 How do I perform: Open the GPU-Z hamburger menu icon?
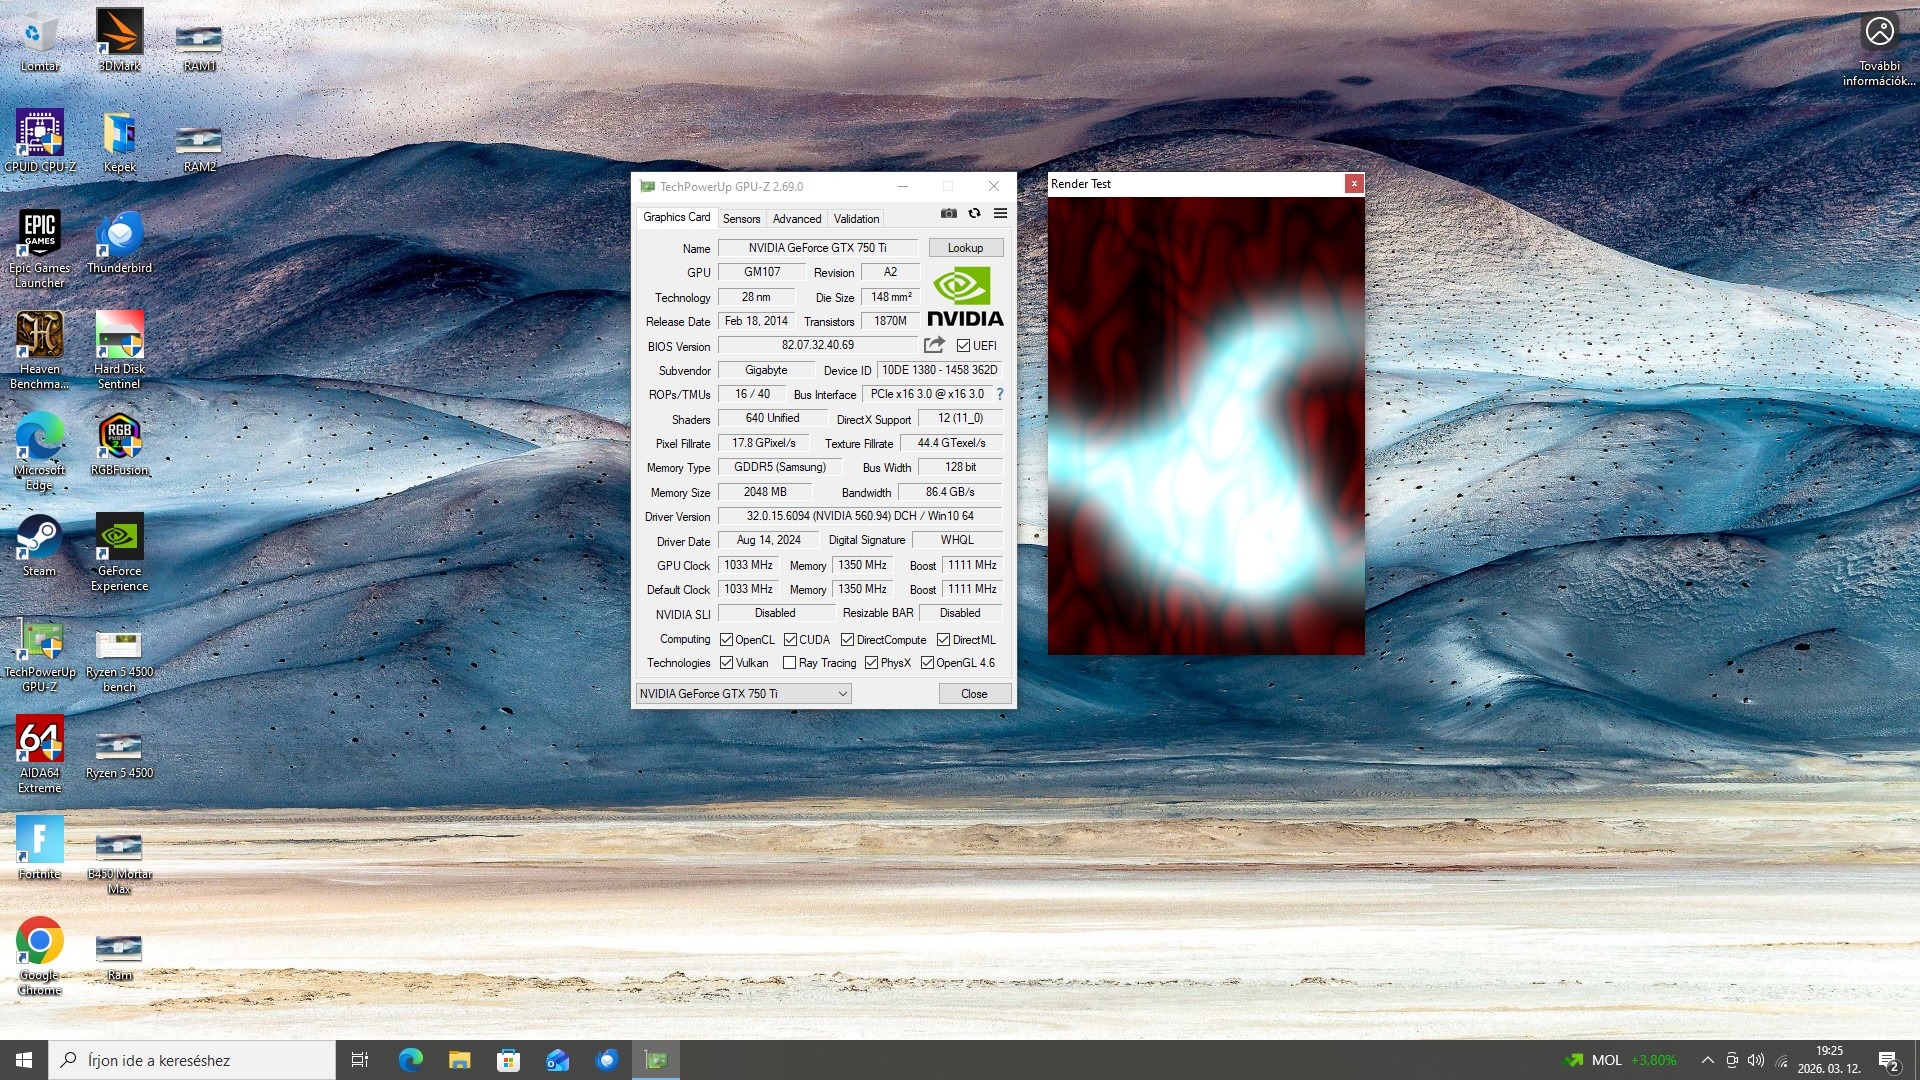point(1000,213)
